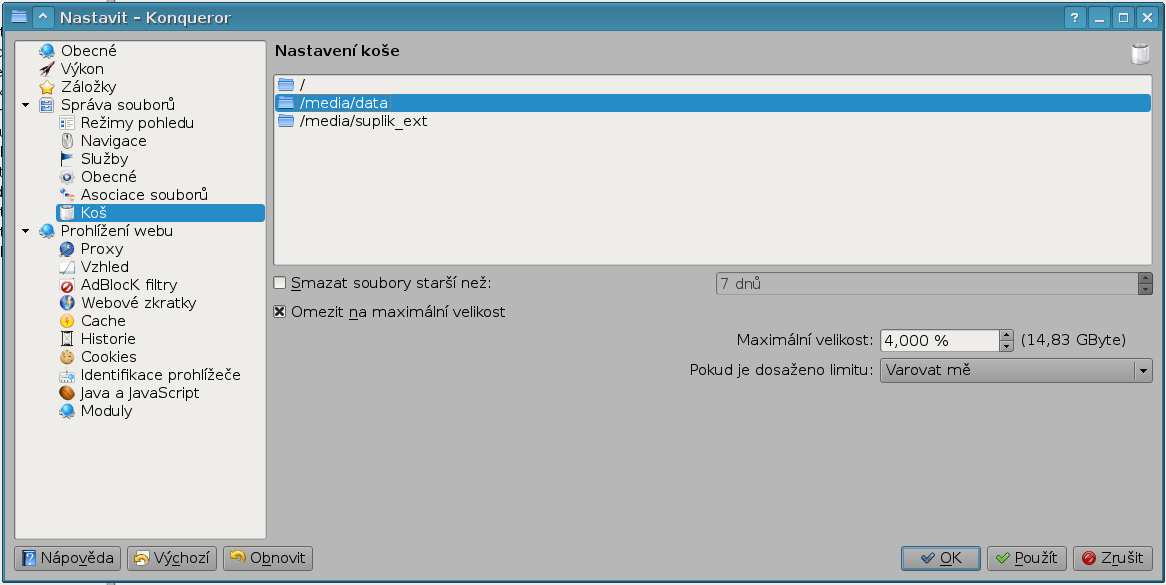Image resolution: width=1166 pixels, height=585 pixels.
Task: Click the Identifikace prohlížeče icon
Action: 67,375
